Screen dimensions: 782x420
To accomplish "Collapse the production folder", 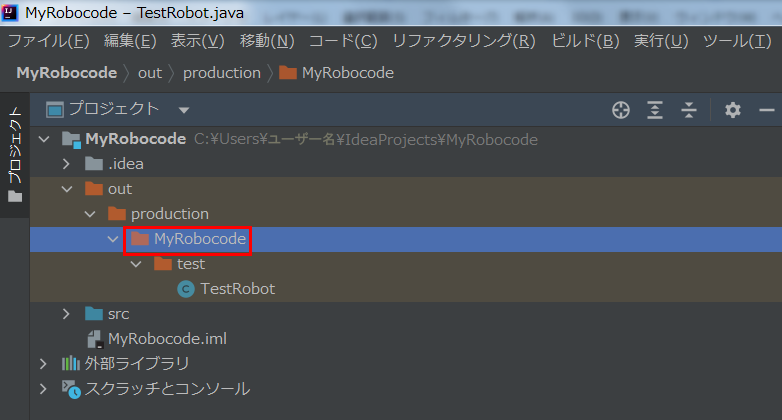I will tap(90, 213).
